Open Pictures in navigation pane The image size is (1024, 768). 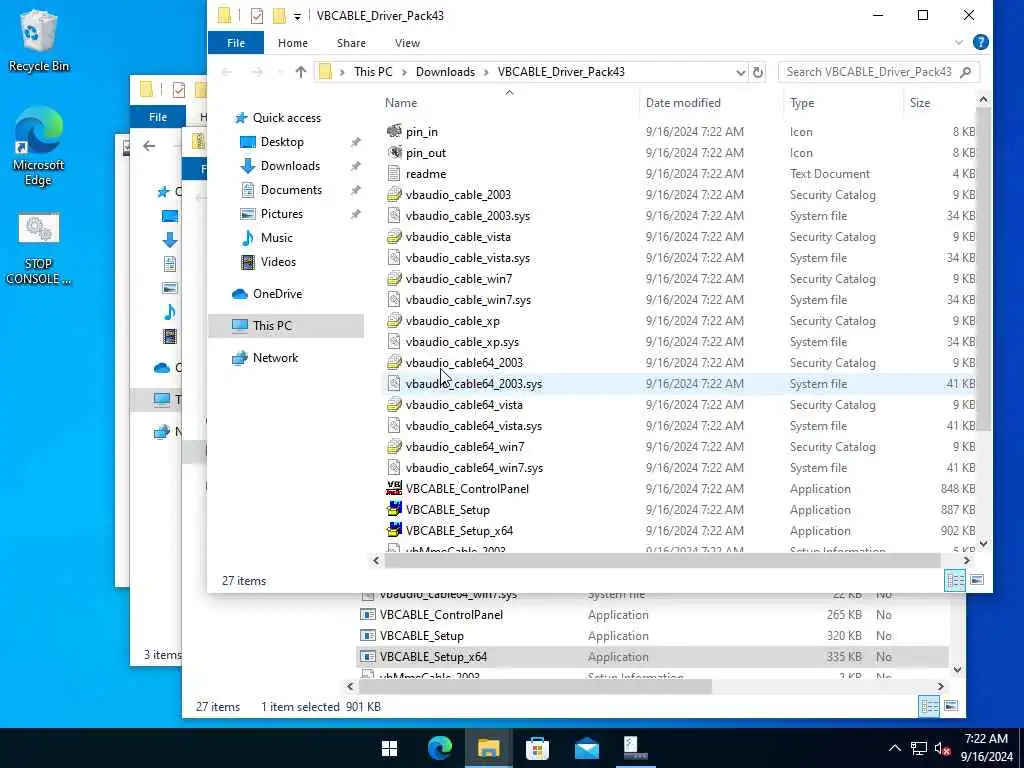(281, 214)
